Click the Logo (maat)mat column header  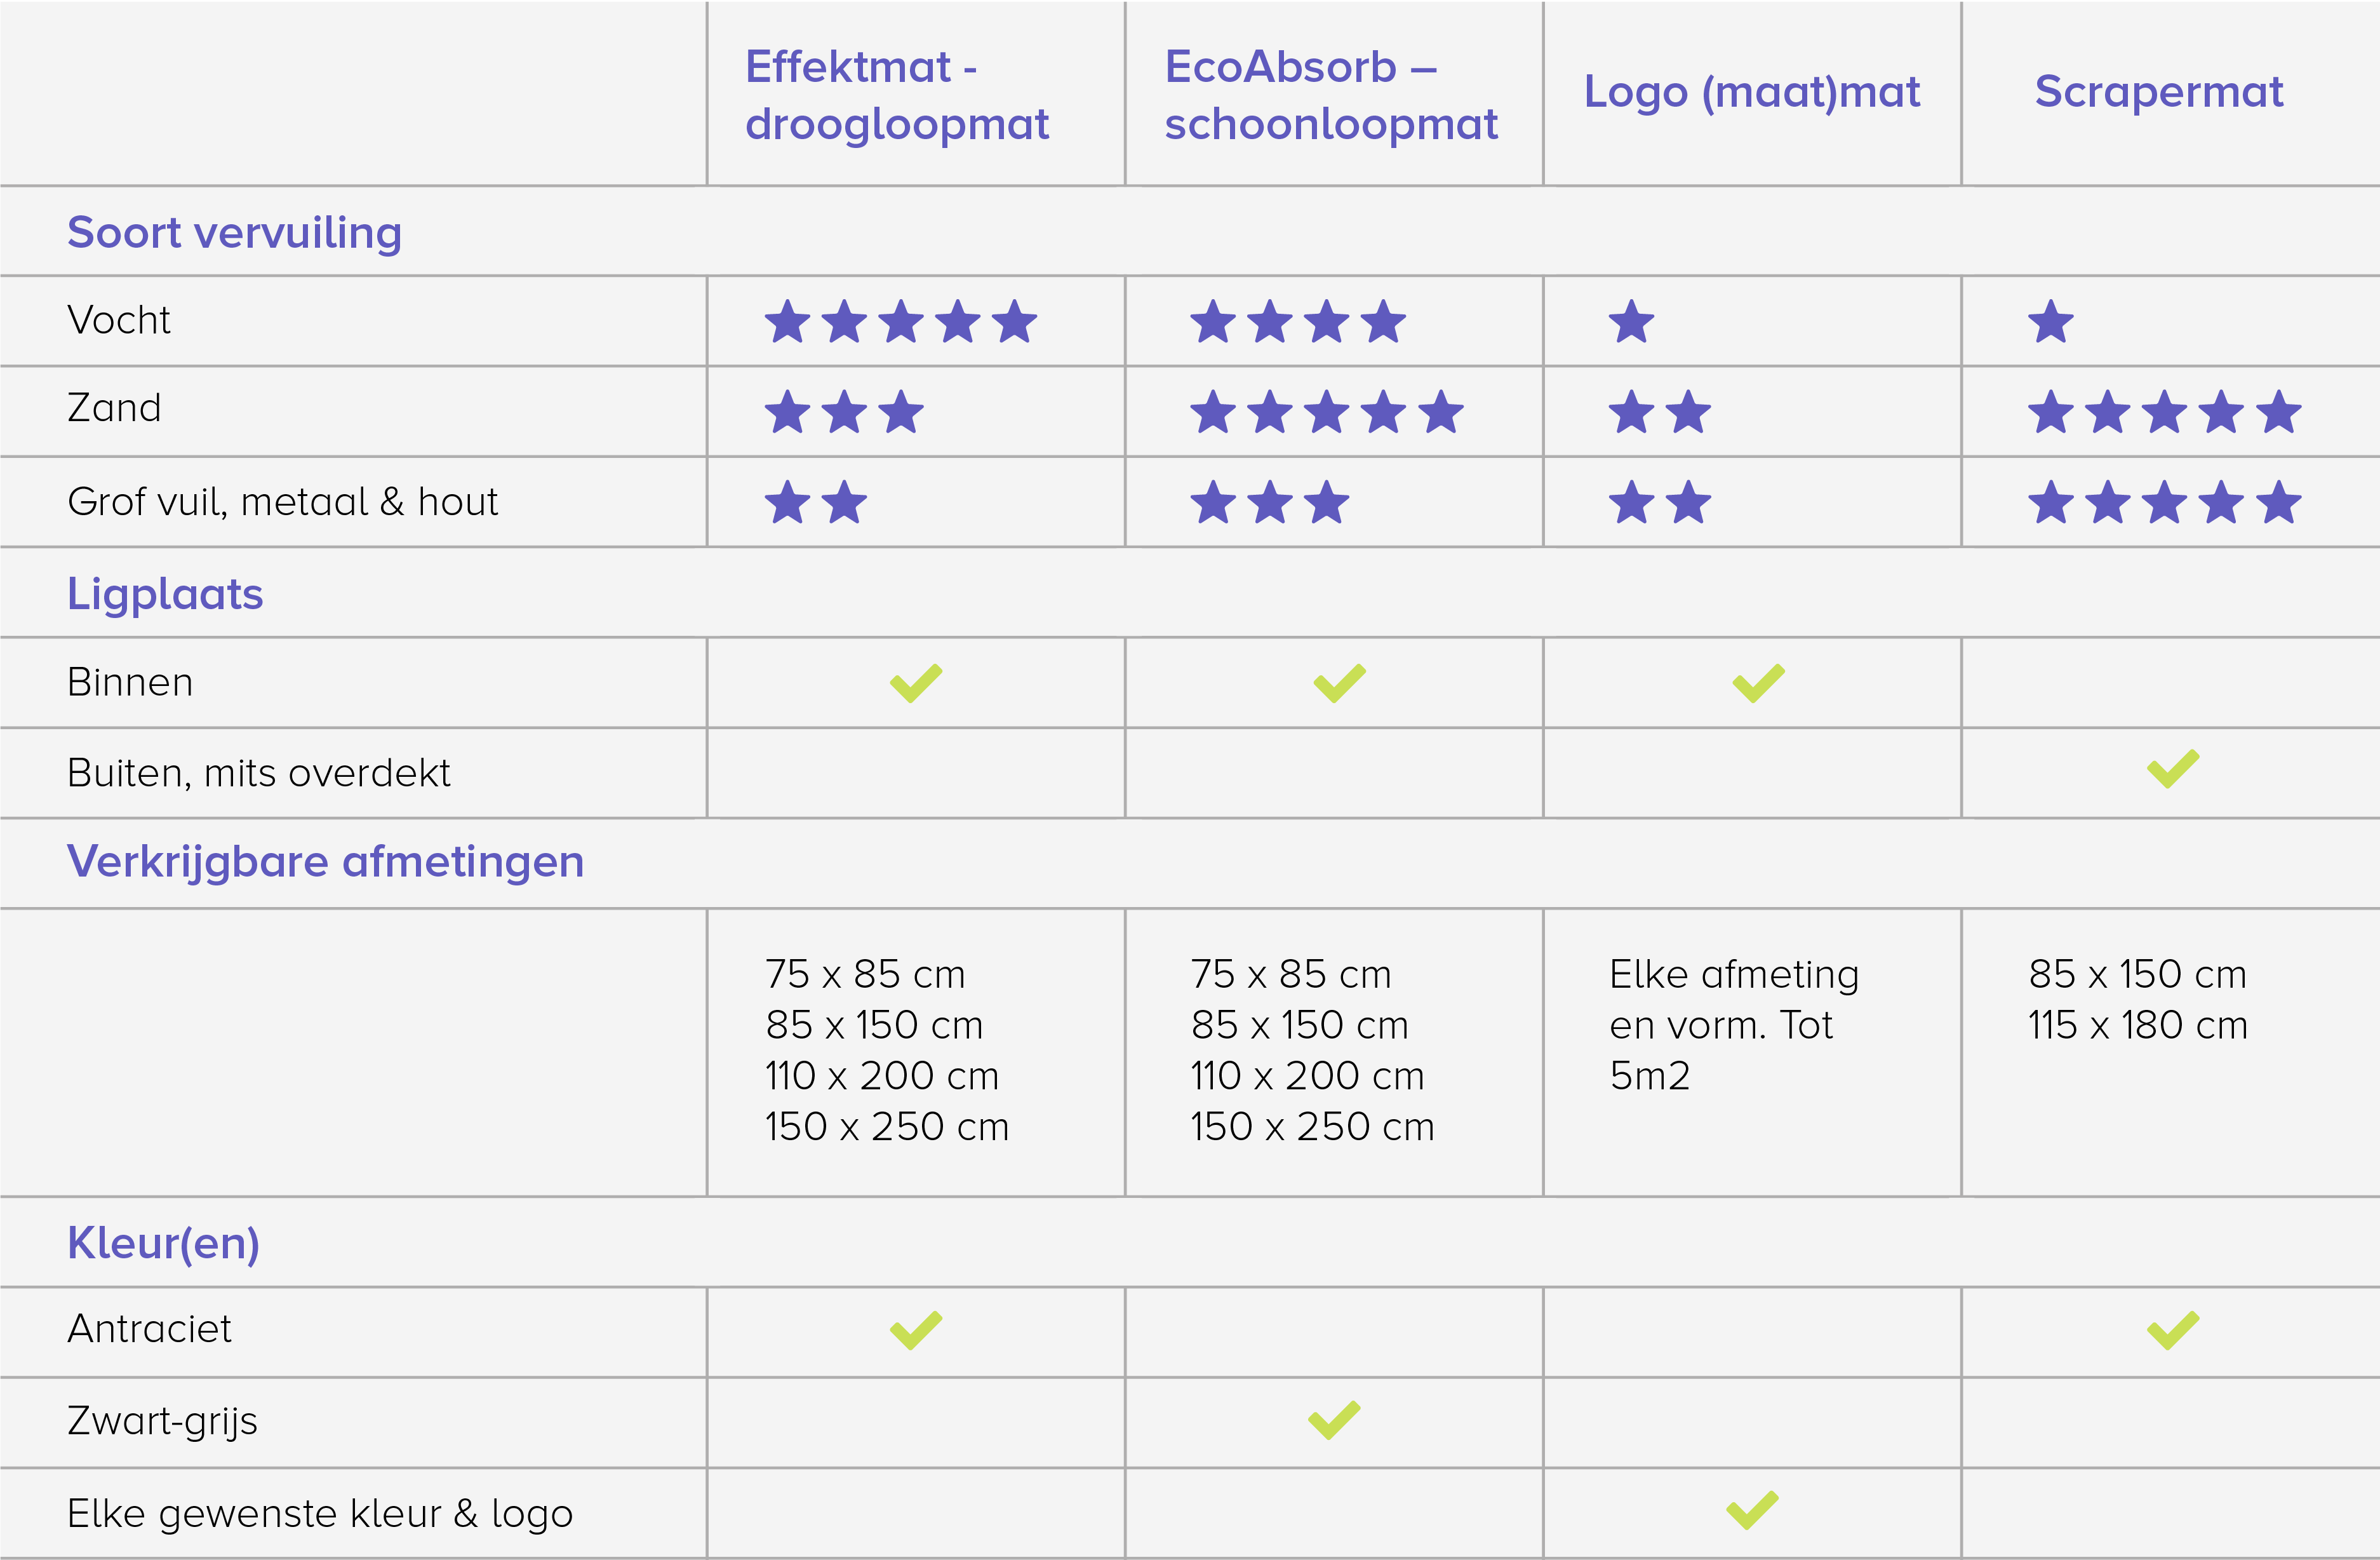[1751, 92]
